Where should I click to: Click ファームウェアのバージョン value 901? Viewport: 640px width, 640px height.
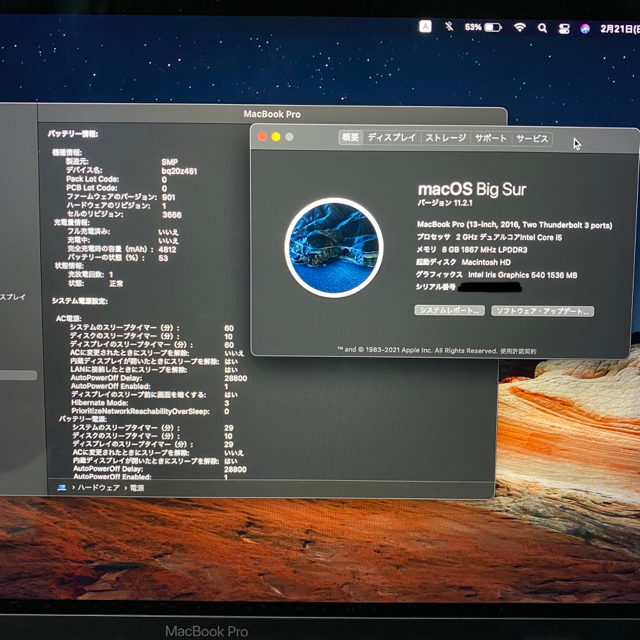169,197
